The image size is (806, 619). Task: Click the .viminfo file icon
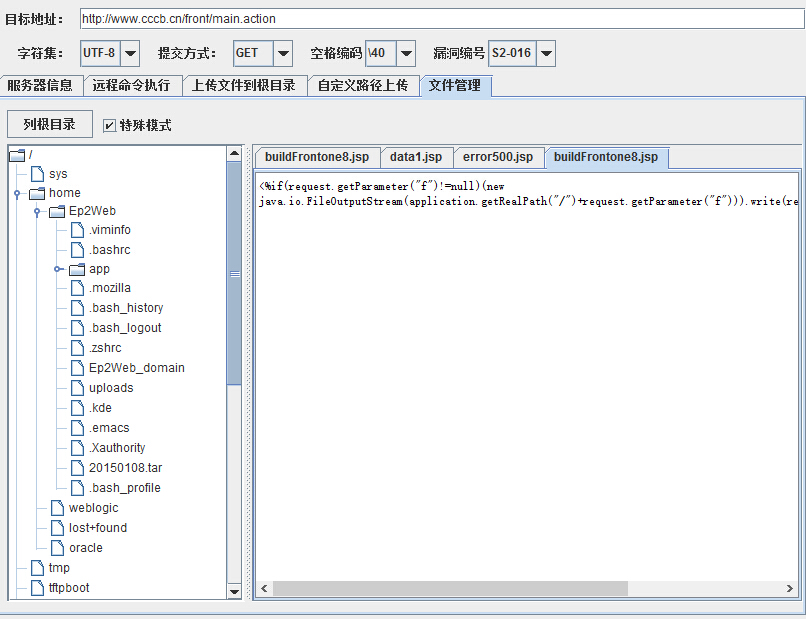[78, 230]
